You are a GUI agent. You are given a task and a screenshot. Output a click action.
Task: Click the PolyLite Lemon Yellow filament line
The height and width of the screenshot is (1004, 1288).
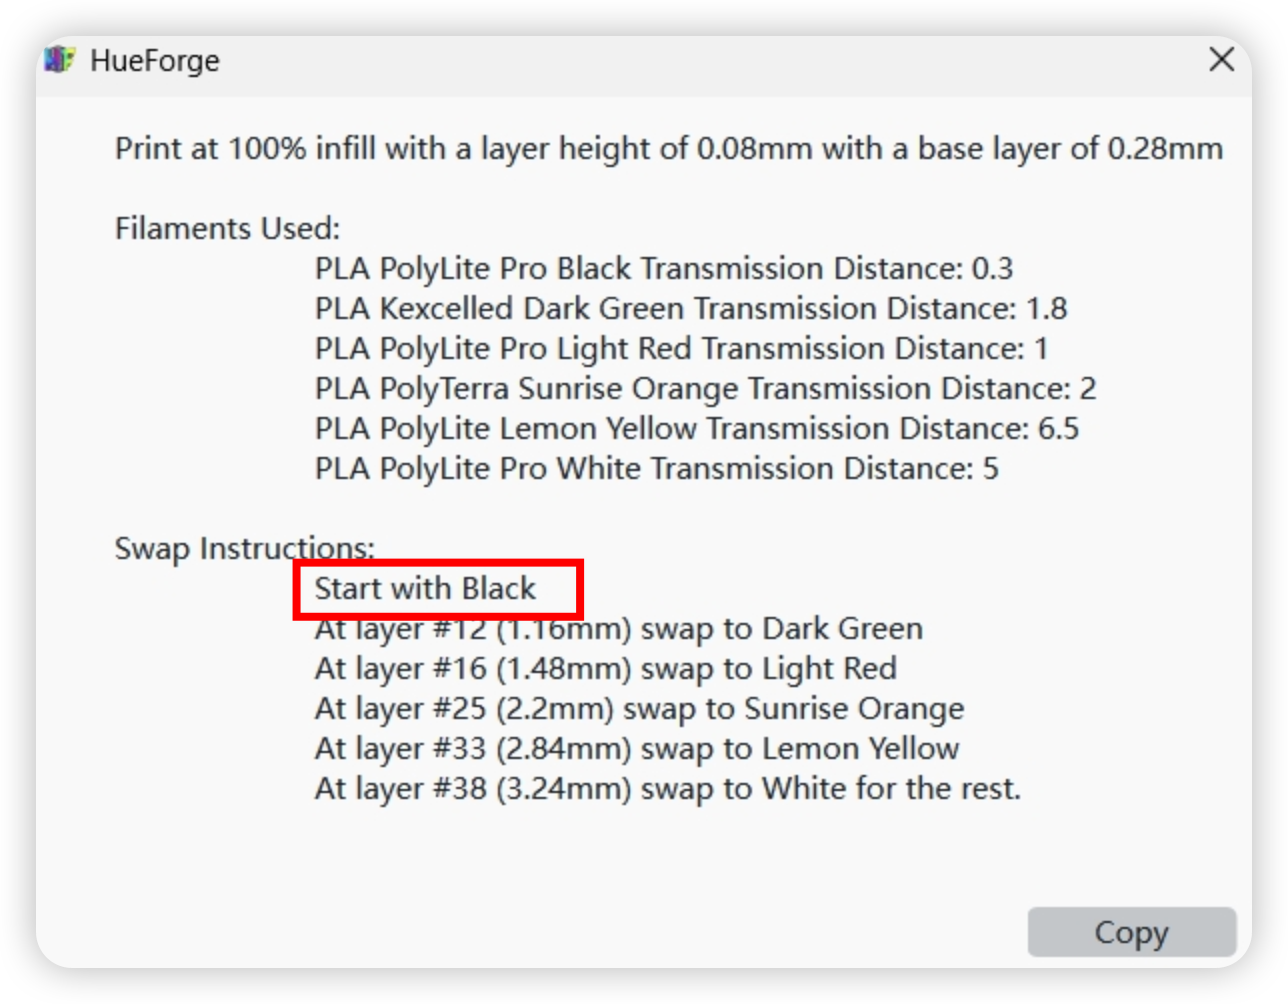coord(697,429)
